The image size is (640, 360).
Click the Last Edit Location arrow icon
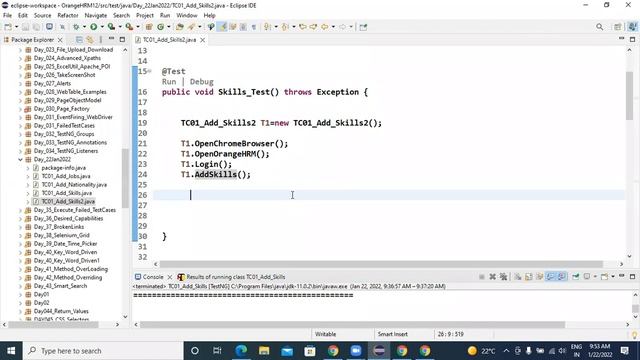coord(302,27)
